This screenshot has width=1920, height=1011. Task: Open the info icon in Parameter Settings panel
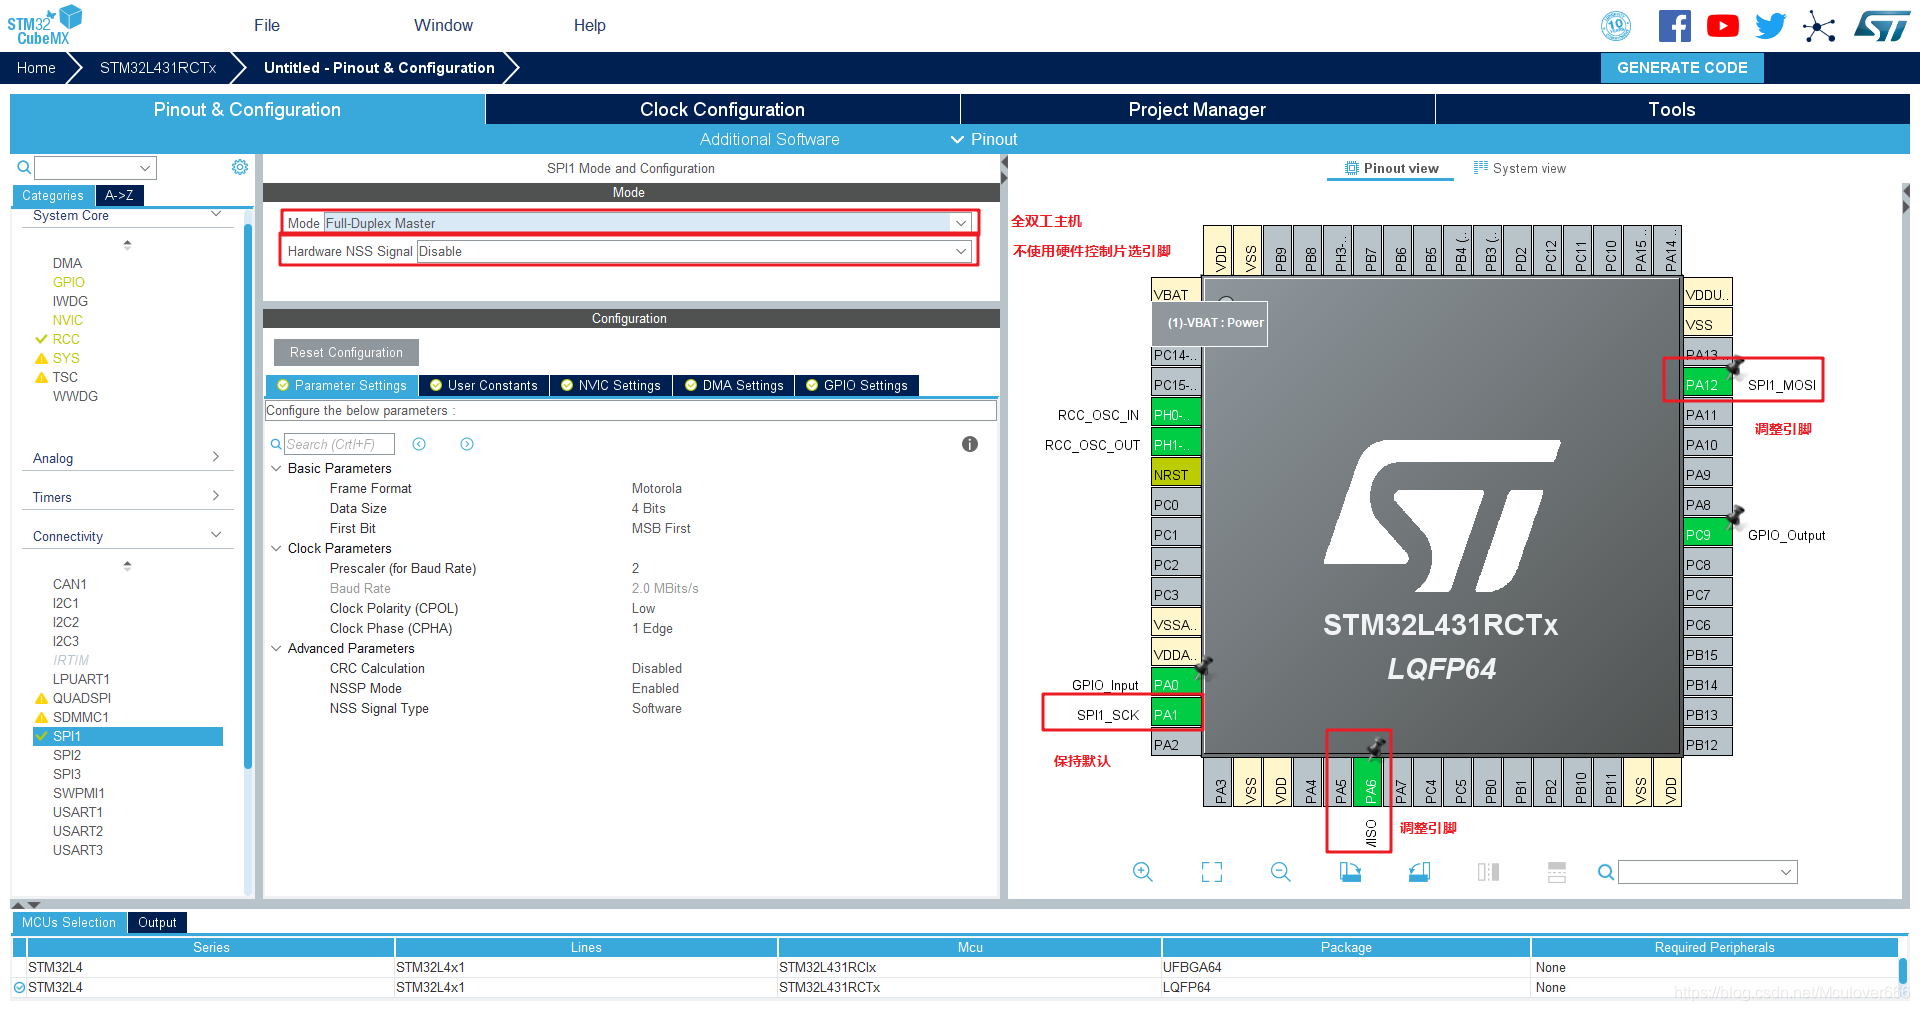969,444
